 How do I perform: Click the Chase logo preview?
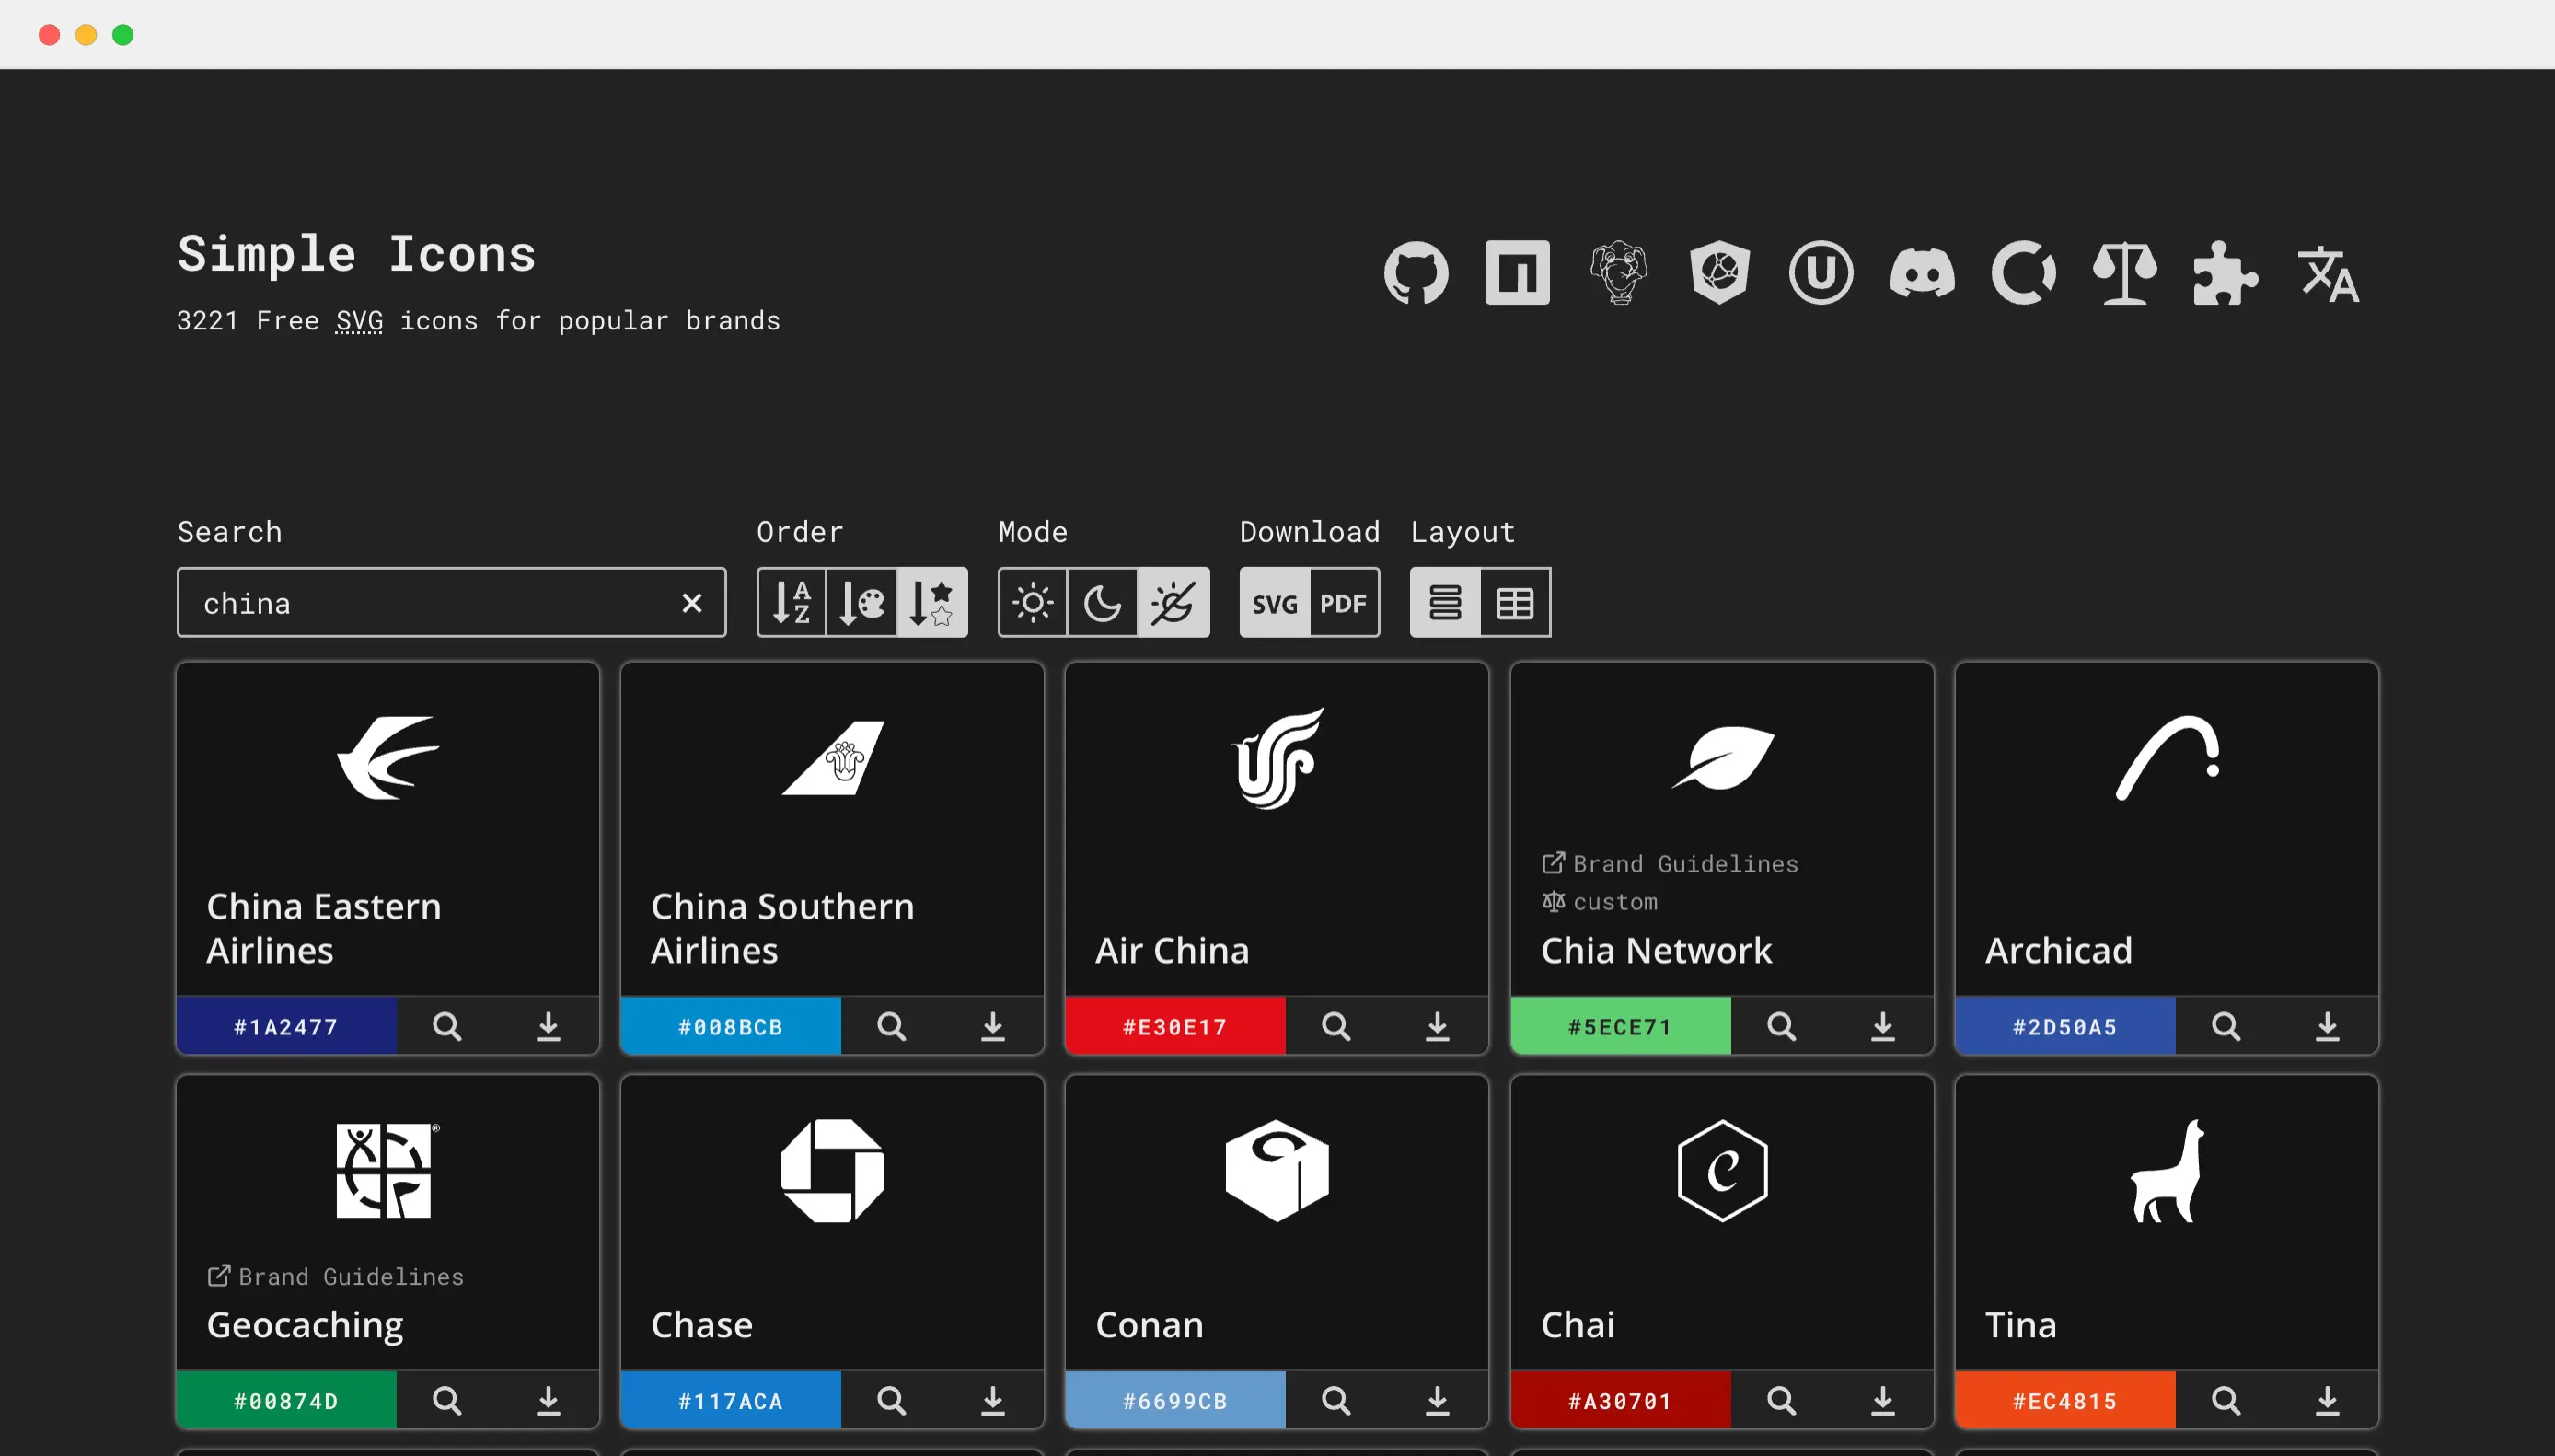(x=832, y=1170)
